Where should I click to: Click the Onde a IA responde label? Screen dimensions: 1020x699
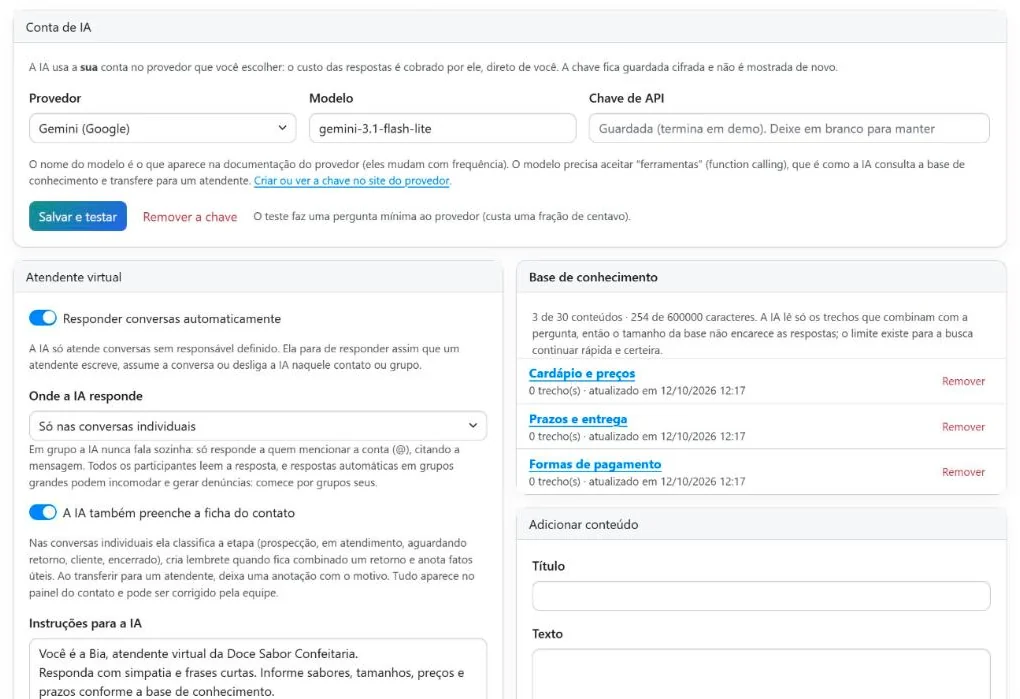85,396
